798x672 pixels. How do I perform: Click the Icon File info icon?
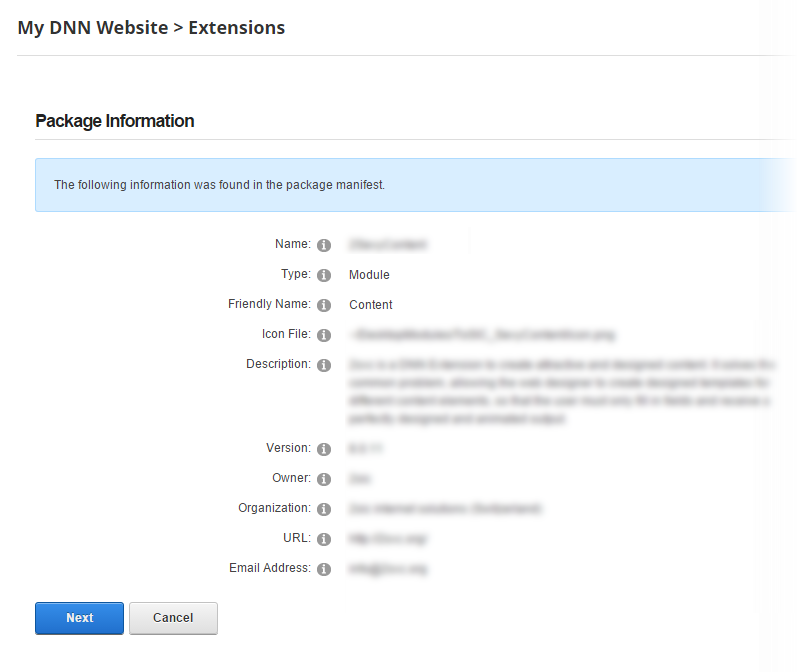(x=324, y=335)
